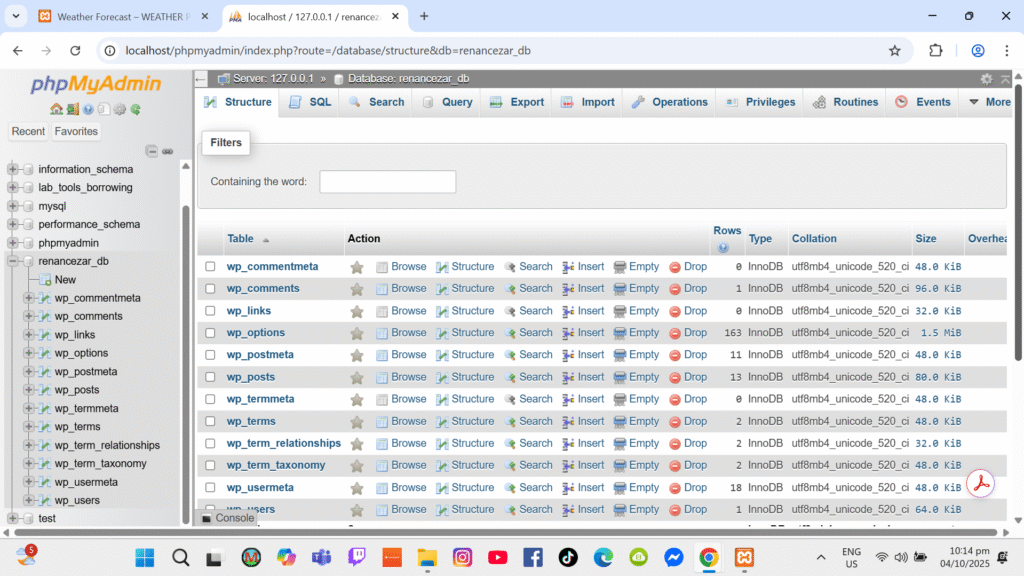Click the page settings gear icon top-right

(x=986, y=79)
